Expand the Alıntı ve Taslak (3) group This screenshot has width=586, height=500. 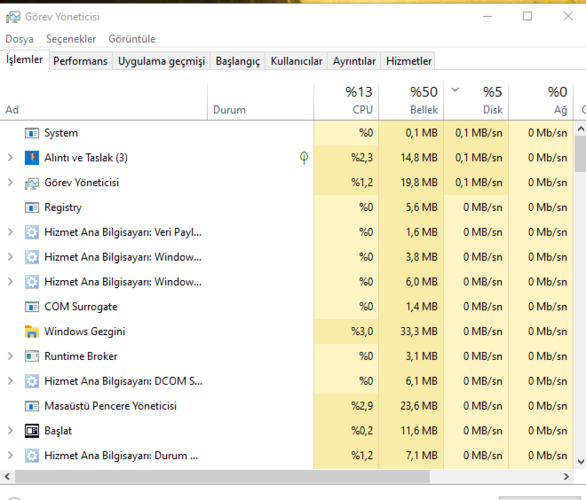point(10,158)
